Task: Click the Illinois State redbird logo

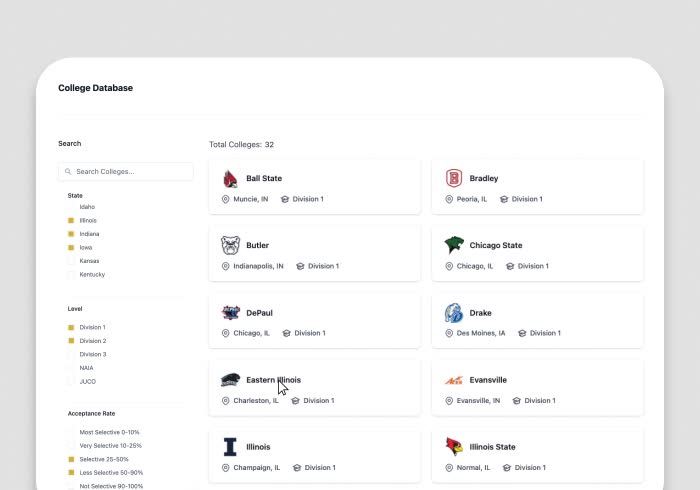Action: coord(454,447)
